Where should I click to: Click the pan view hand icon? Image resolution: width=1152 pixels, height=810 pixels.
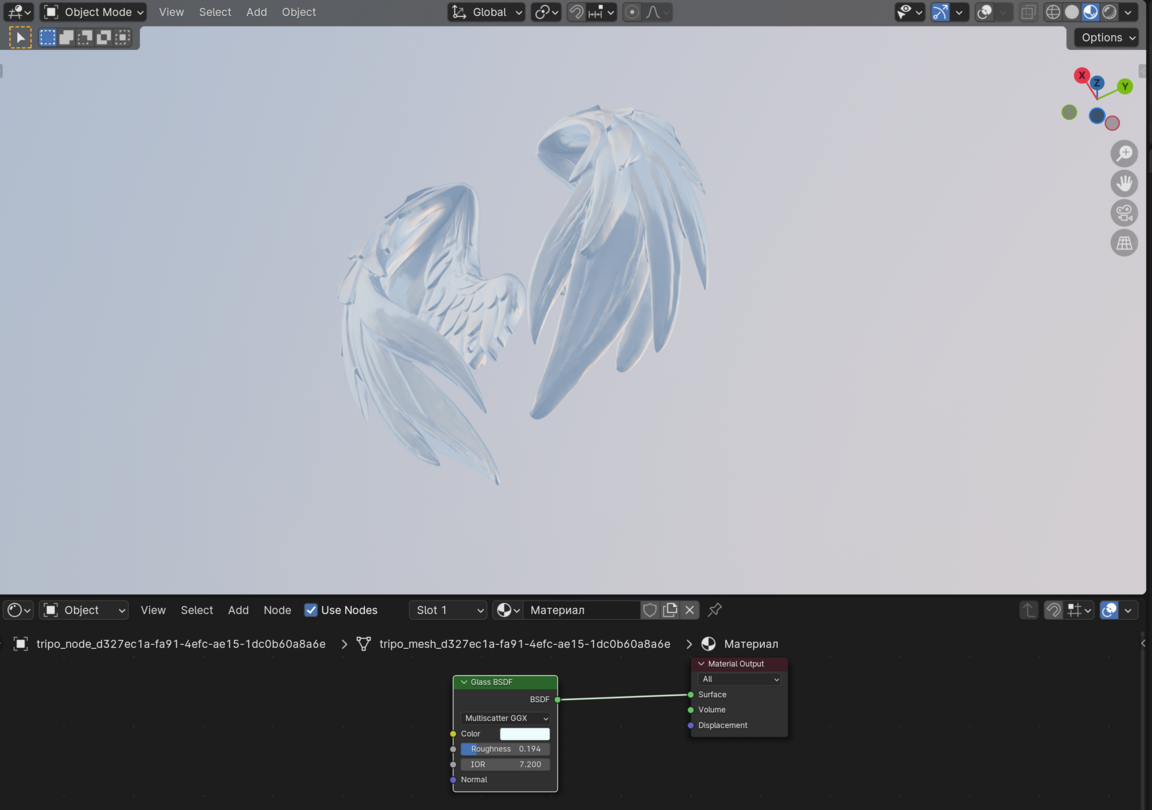(x=1124, y=183)
